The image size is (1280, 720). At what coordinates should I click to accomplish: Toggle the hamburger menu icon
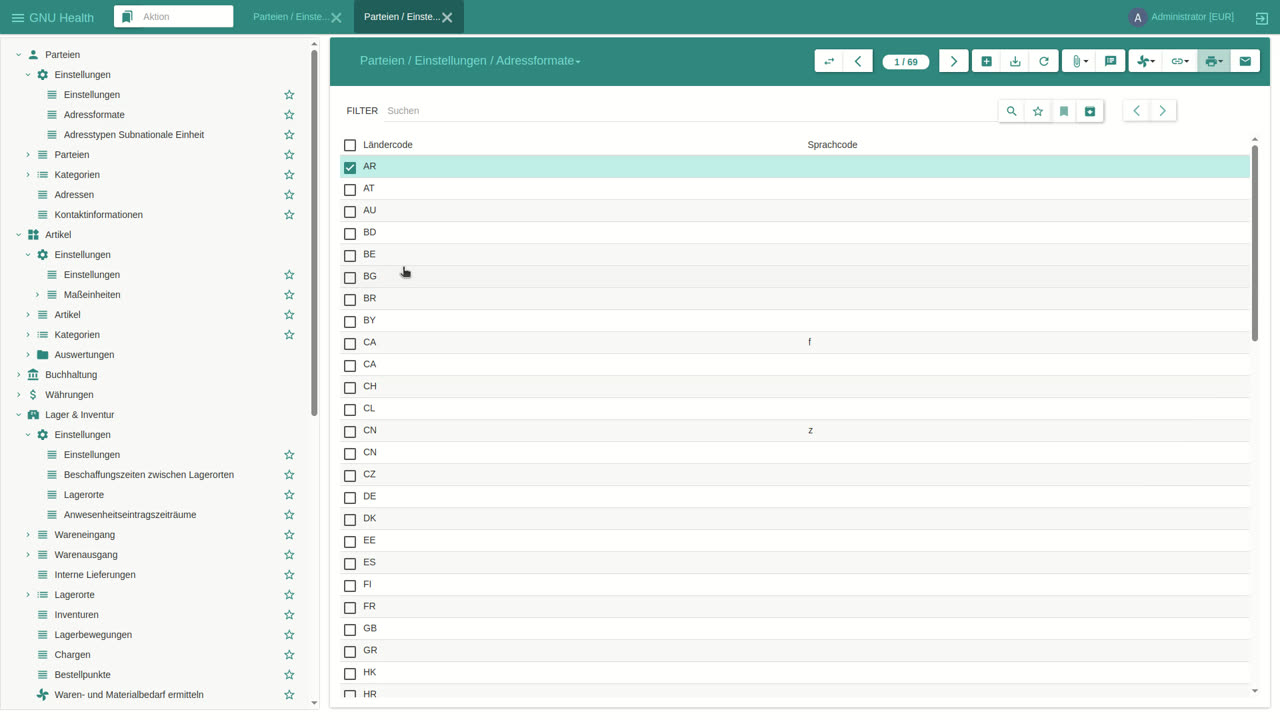[x=18, y=18]
